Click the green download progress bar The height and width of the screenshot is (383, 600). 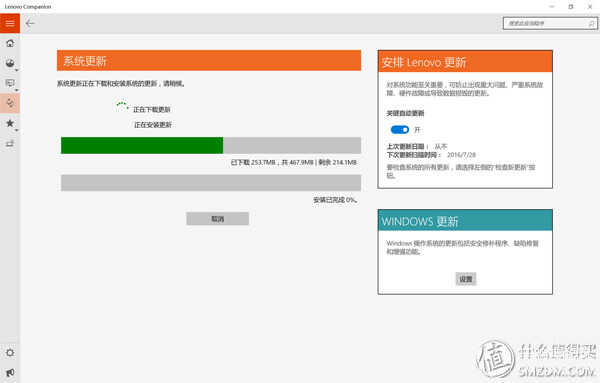click(142, 145)
